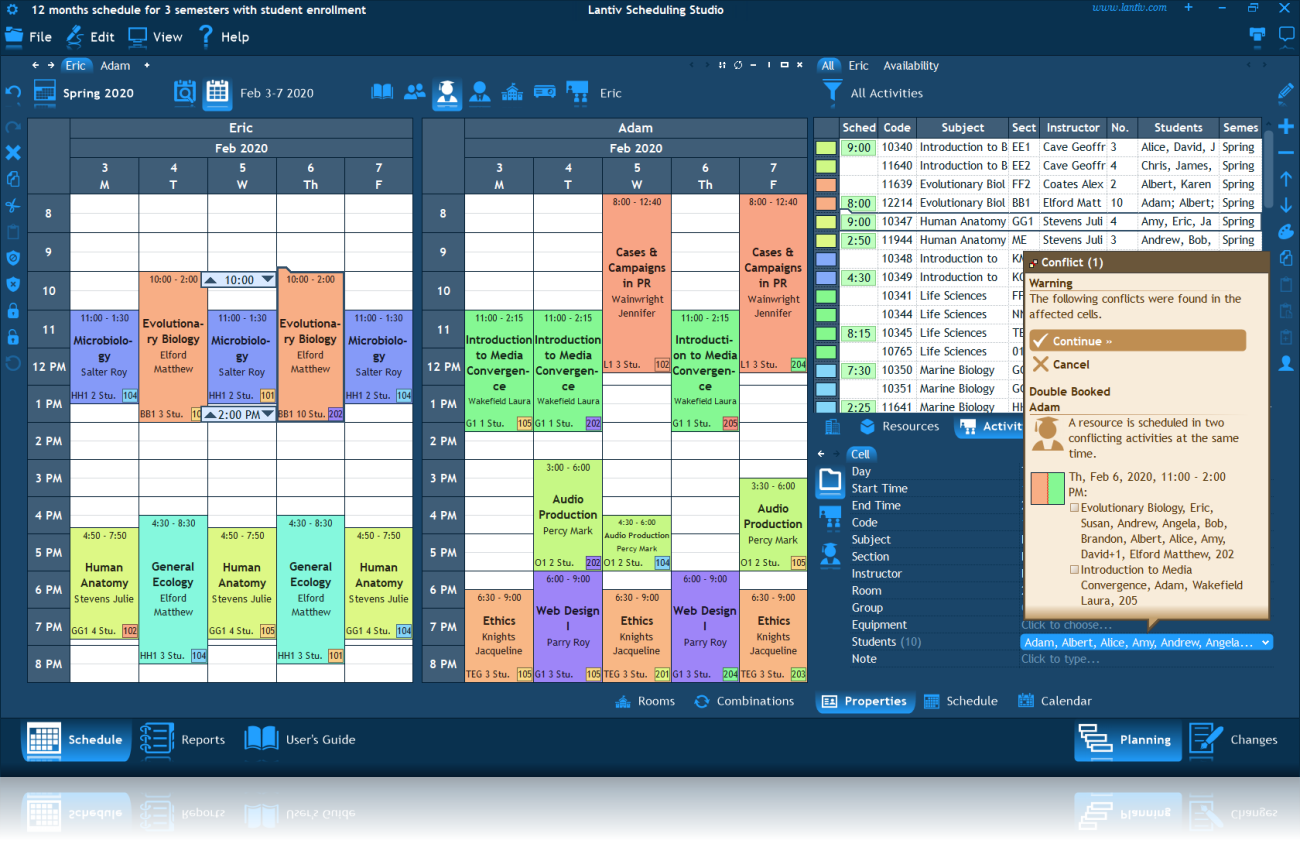Click the Note field to type
This screenshot has width=1300, height=841.
tap(1147, 659)
